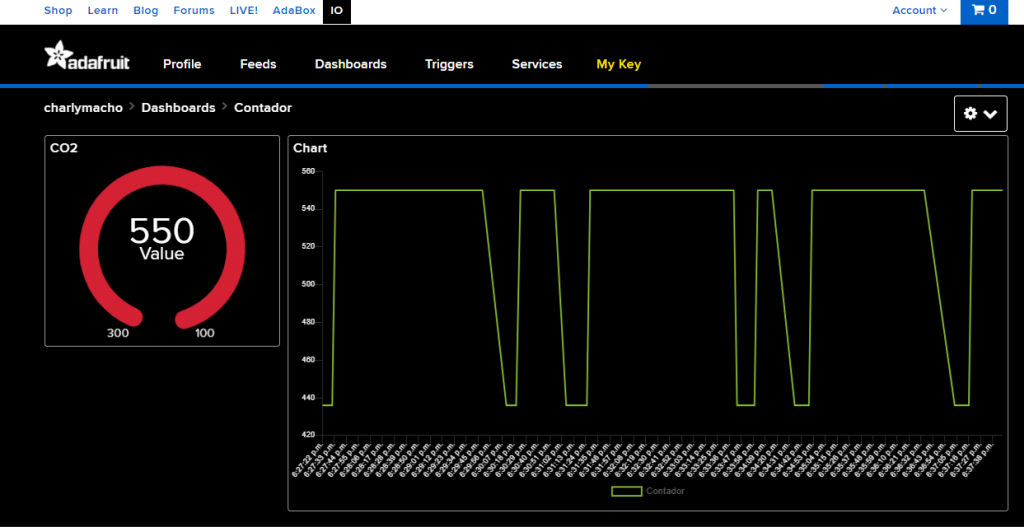The width and height of the screenshot is (1024, 527).
Task: Visit the Forums link
Action: [193, 11]
